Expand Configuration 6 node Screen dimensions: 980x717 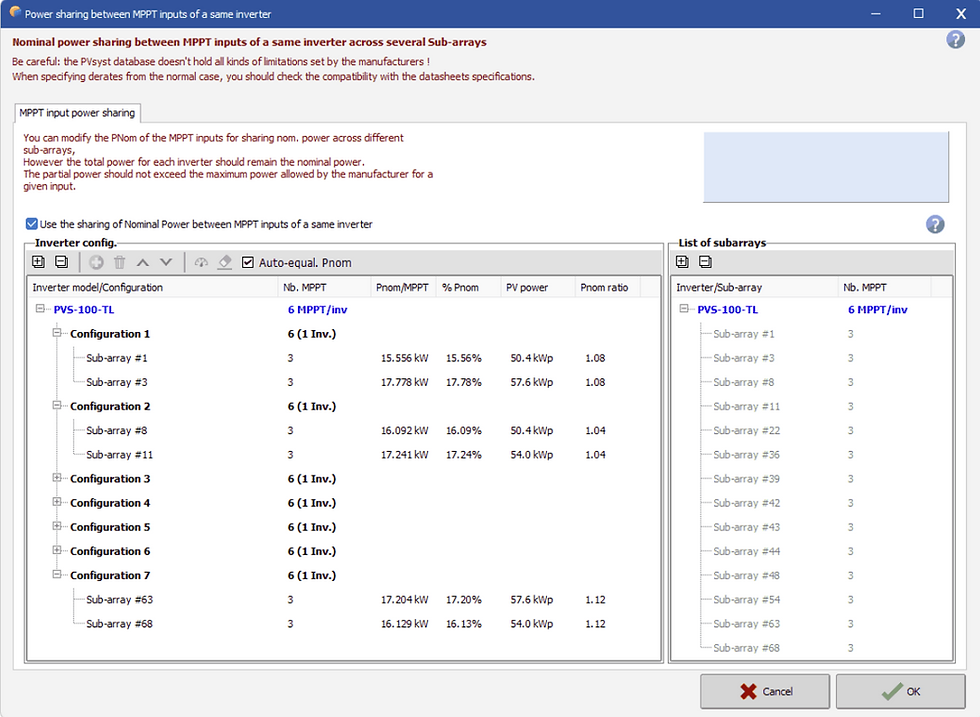coord(57,551)
